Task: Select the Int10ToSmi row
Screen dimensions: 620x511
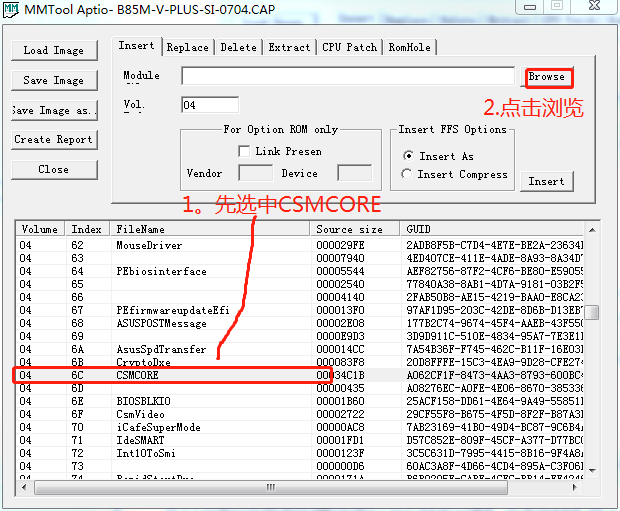Action: click(x=300, y=453)
